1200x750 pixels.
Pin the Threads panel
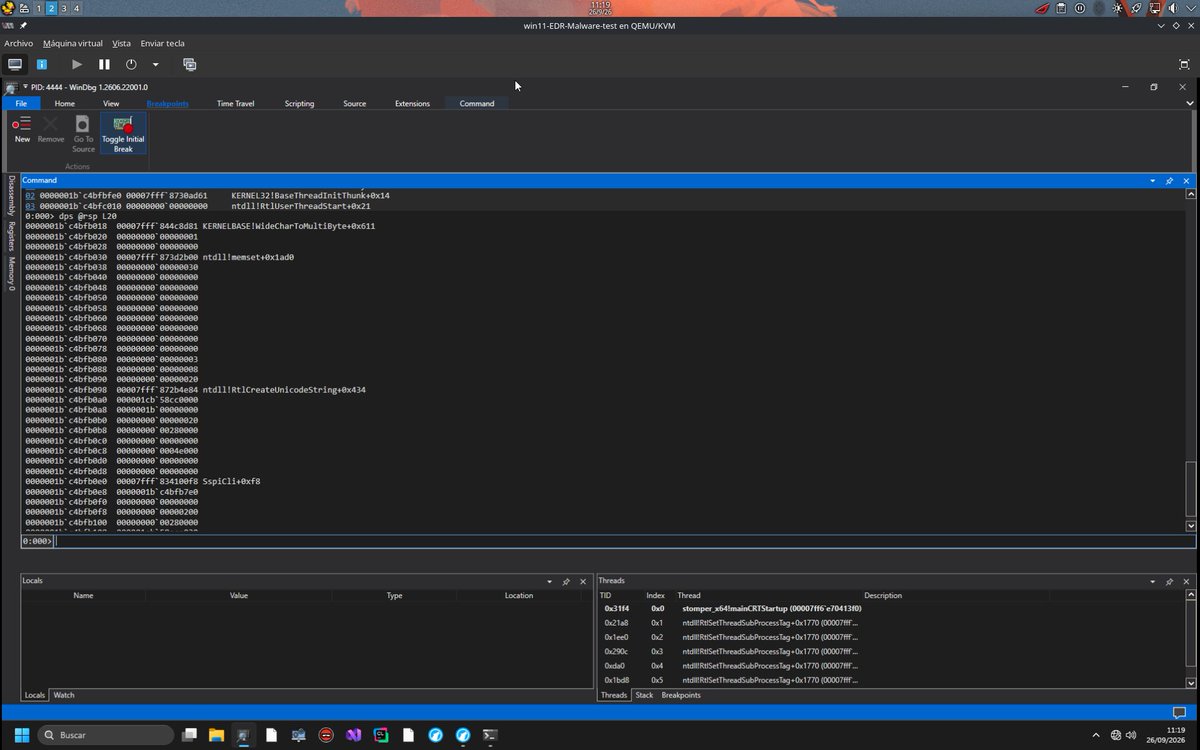1167,581
